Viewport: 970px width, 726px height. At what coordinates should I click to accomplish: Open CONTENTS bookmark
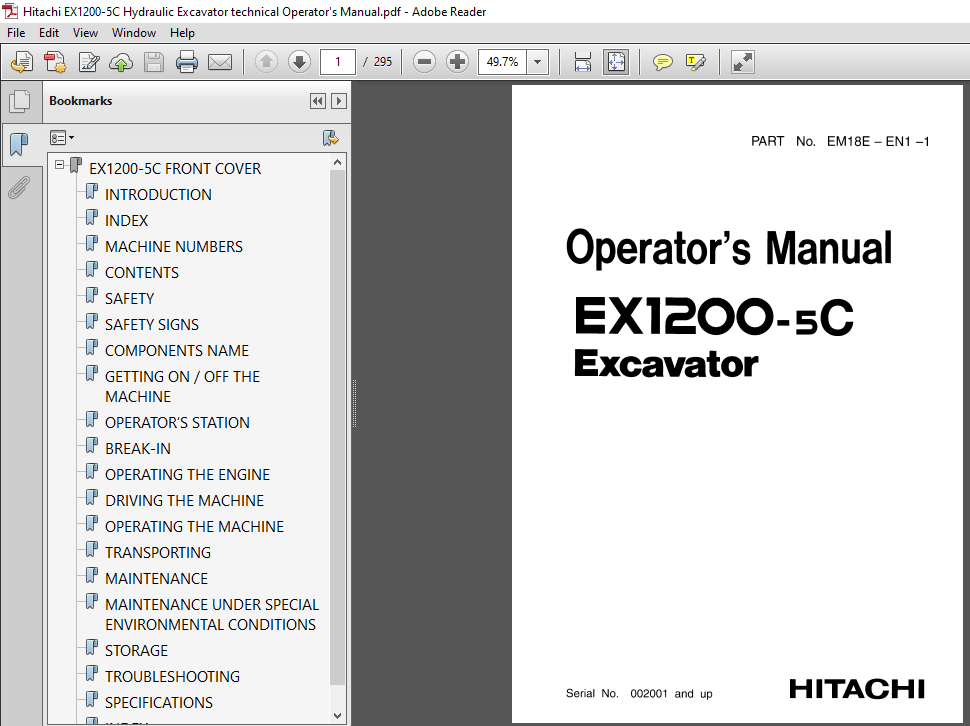pyautogui.click(x=142, y=273)
